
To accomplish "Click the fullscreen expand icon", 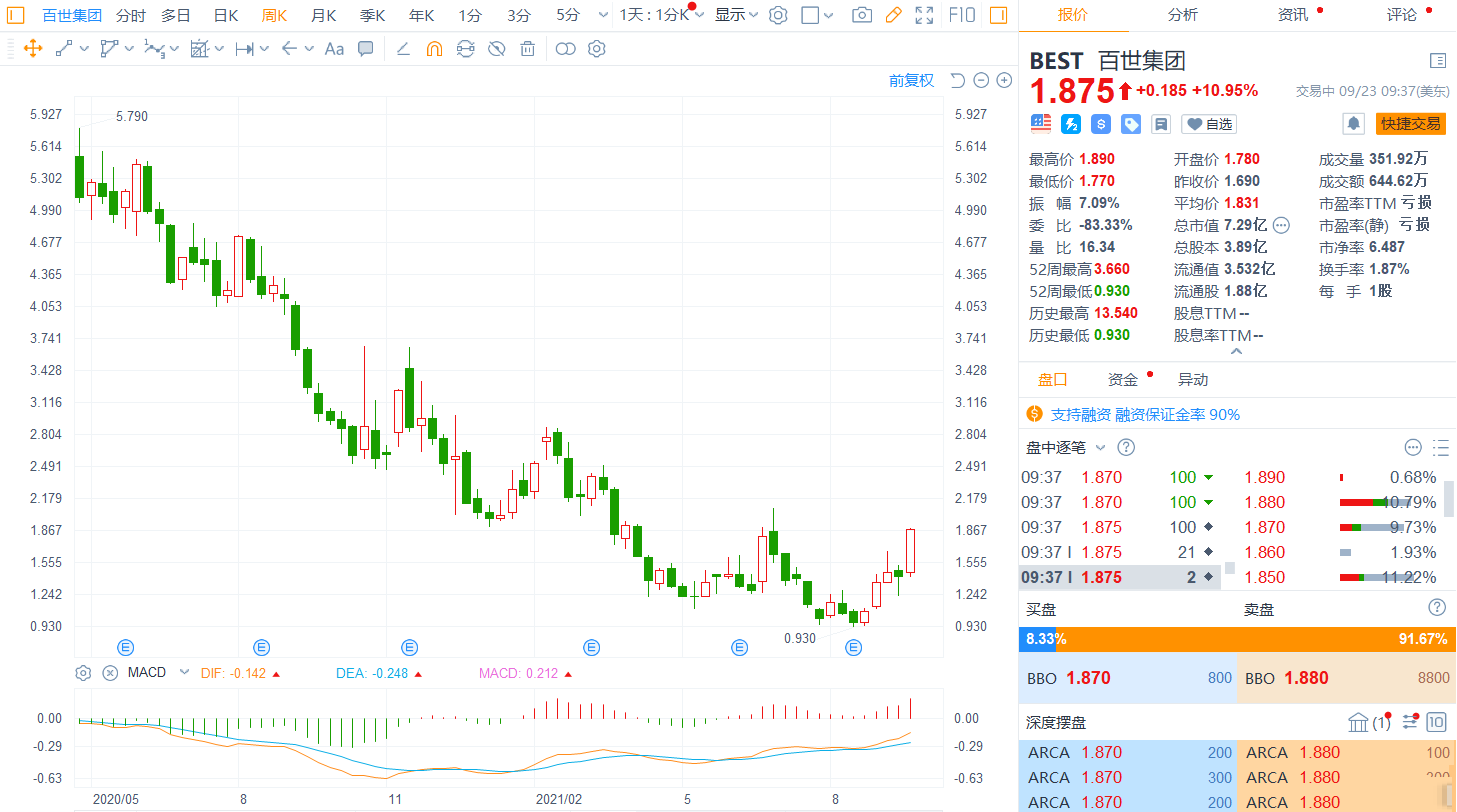I will 925,15.
